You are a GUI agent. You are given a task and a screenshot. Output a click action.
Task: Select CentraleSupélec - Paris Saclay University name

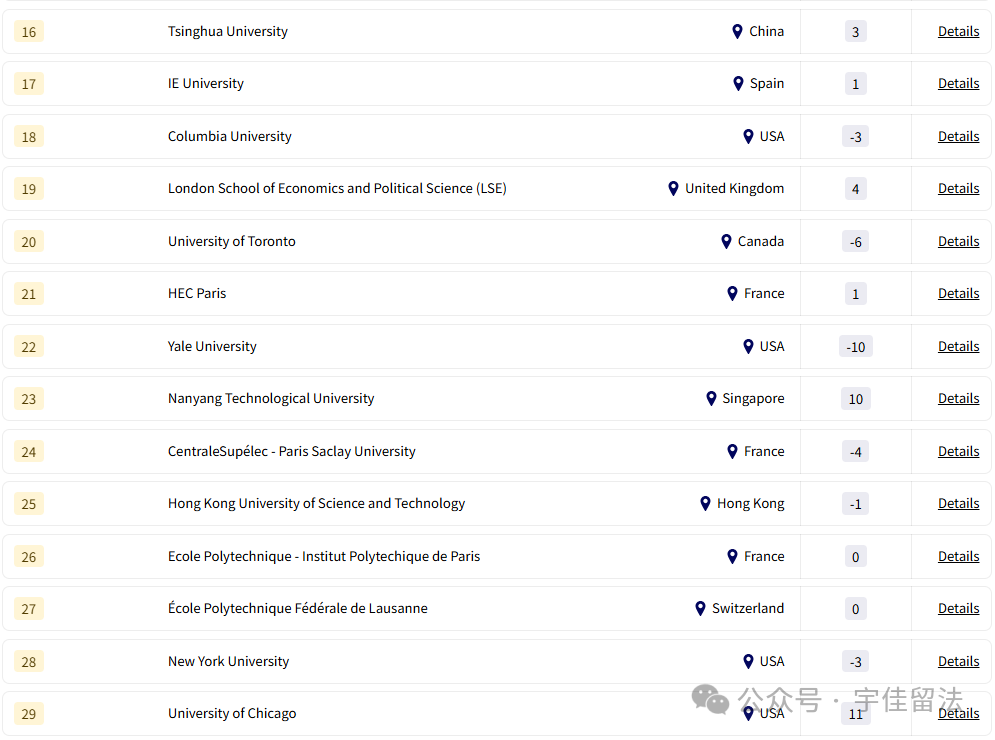pyautogui.click(x=292, y=451)
